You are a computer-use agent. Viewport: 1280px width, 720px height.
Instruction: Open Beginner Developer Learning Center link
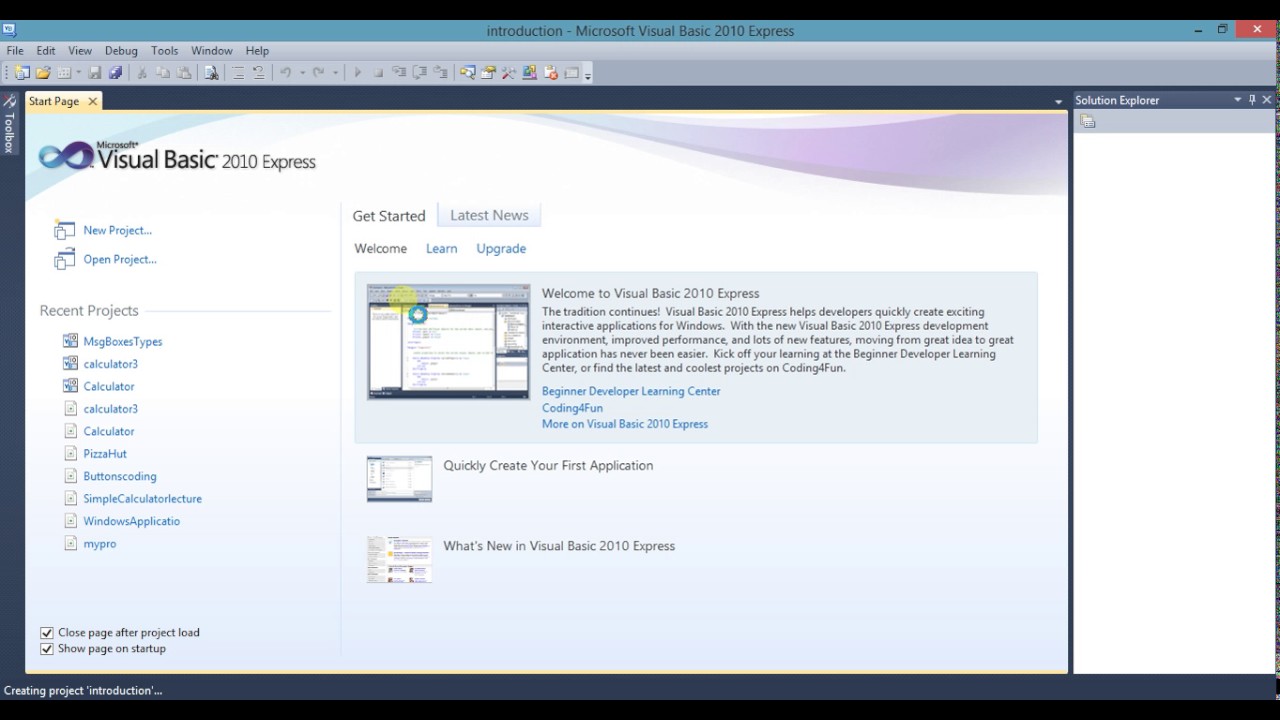(x=631, y=391)
